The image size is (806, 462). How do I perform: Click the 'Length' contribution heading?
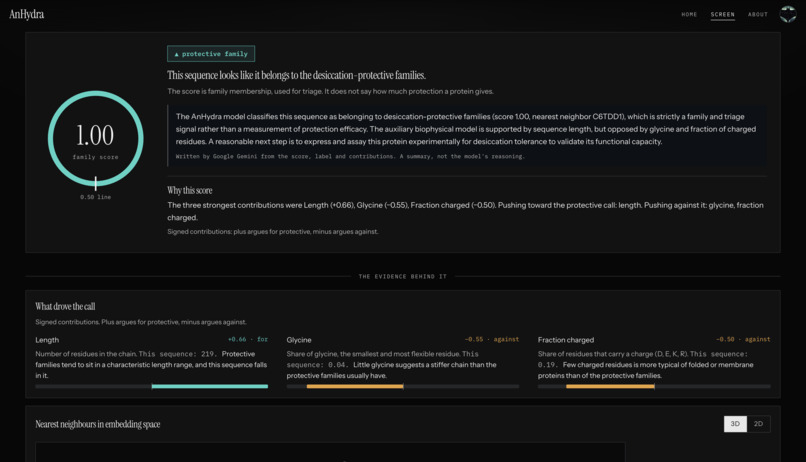point(47,340)
